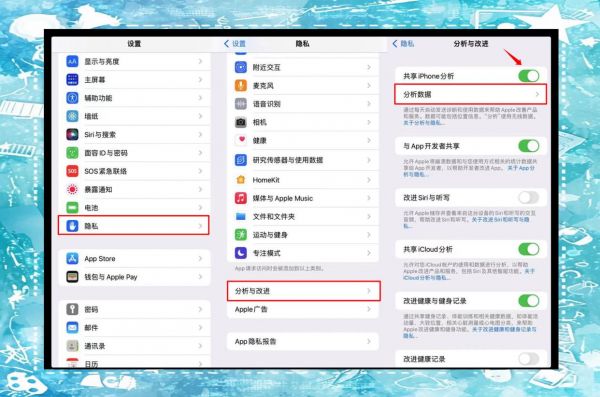Tap the SOS紧急联络 red icon

[x=72, y=171]
